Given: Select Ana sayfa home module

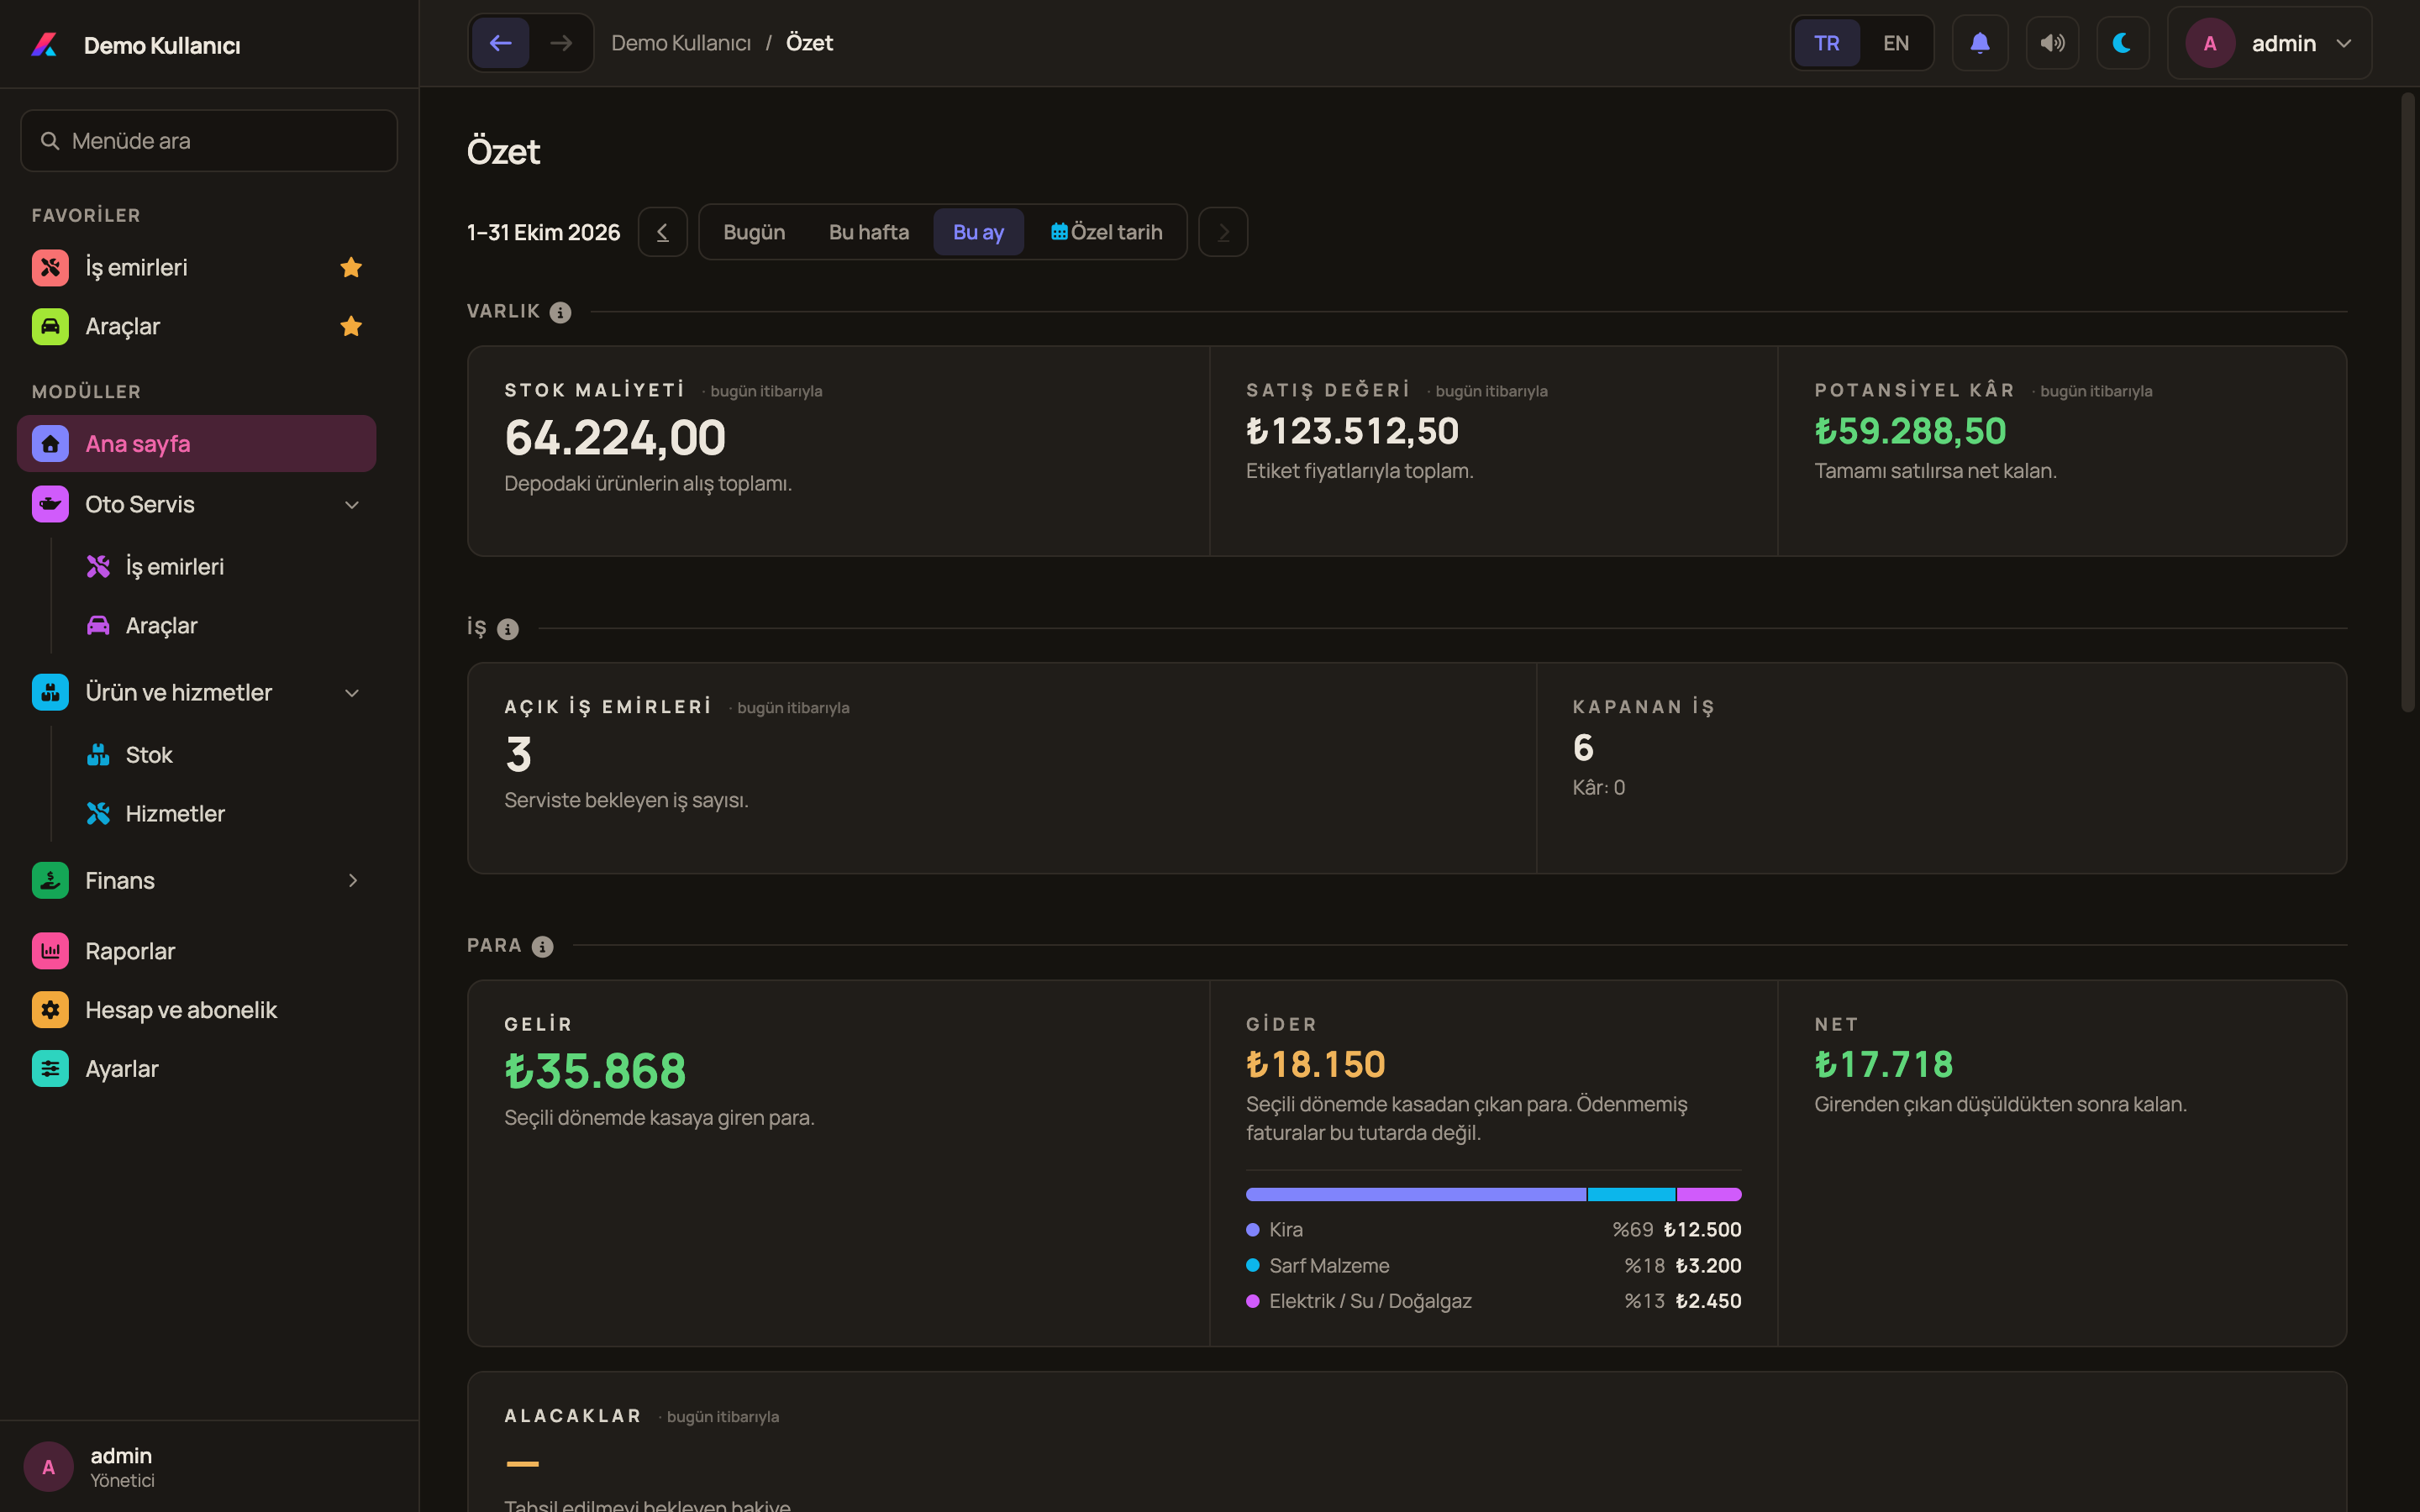Looking at the screenshot, I should coord(197,443).
